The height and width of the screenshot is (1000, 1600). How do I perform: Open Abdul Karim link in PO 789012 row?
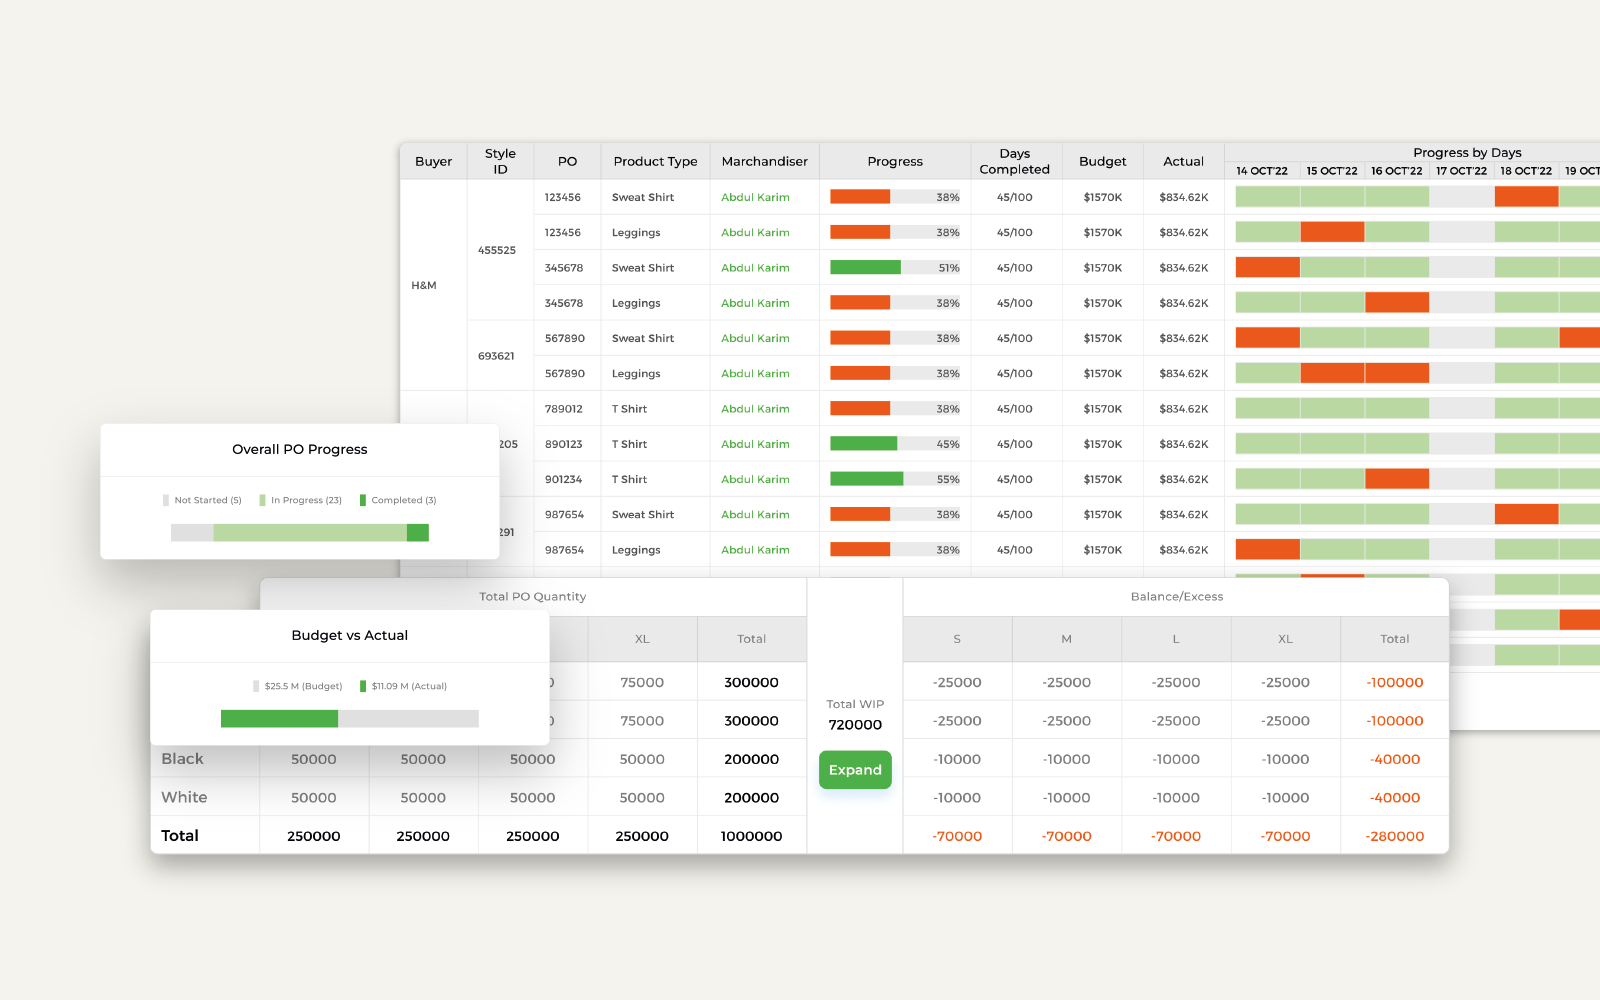[x=755, y=409]
